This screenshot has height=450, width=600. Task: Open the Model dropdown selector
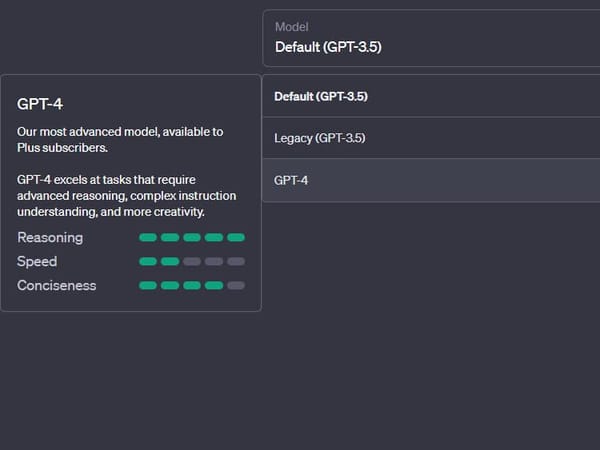click(430, 38)
